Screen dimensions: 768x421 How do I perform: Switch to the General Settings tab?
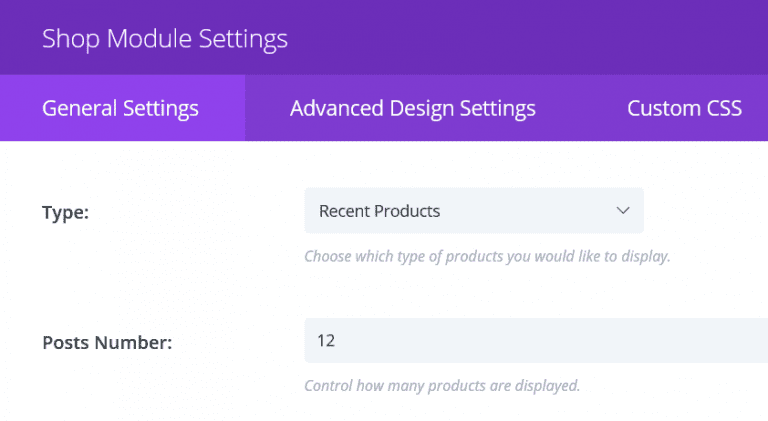121,108
